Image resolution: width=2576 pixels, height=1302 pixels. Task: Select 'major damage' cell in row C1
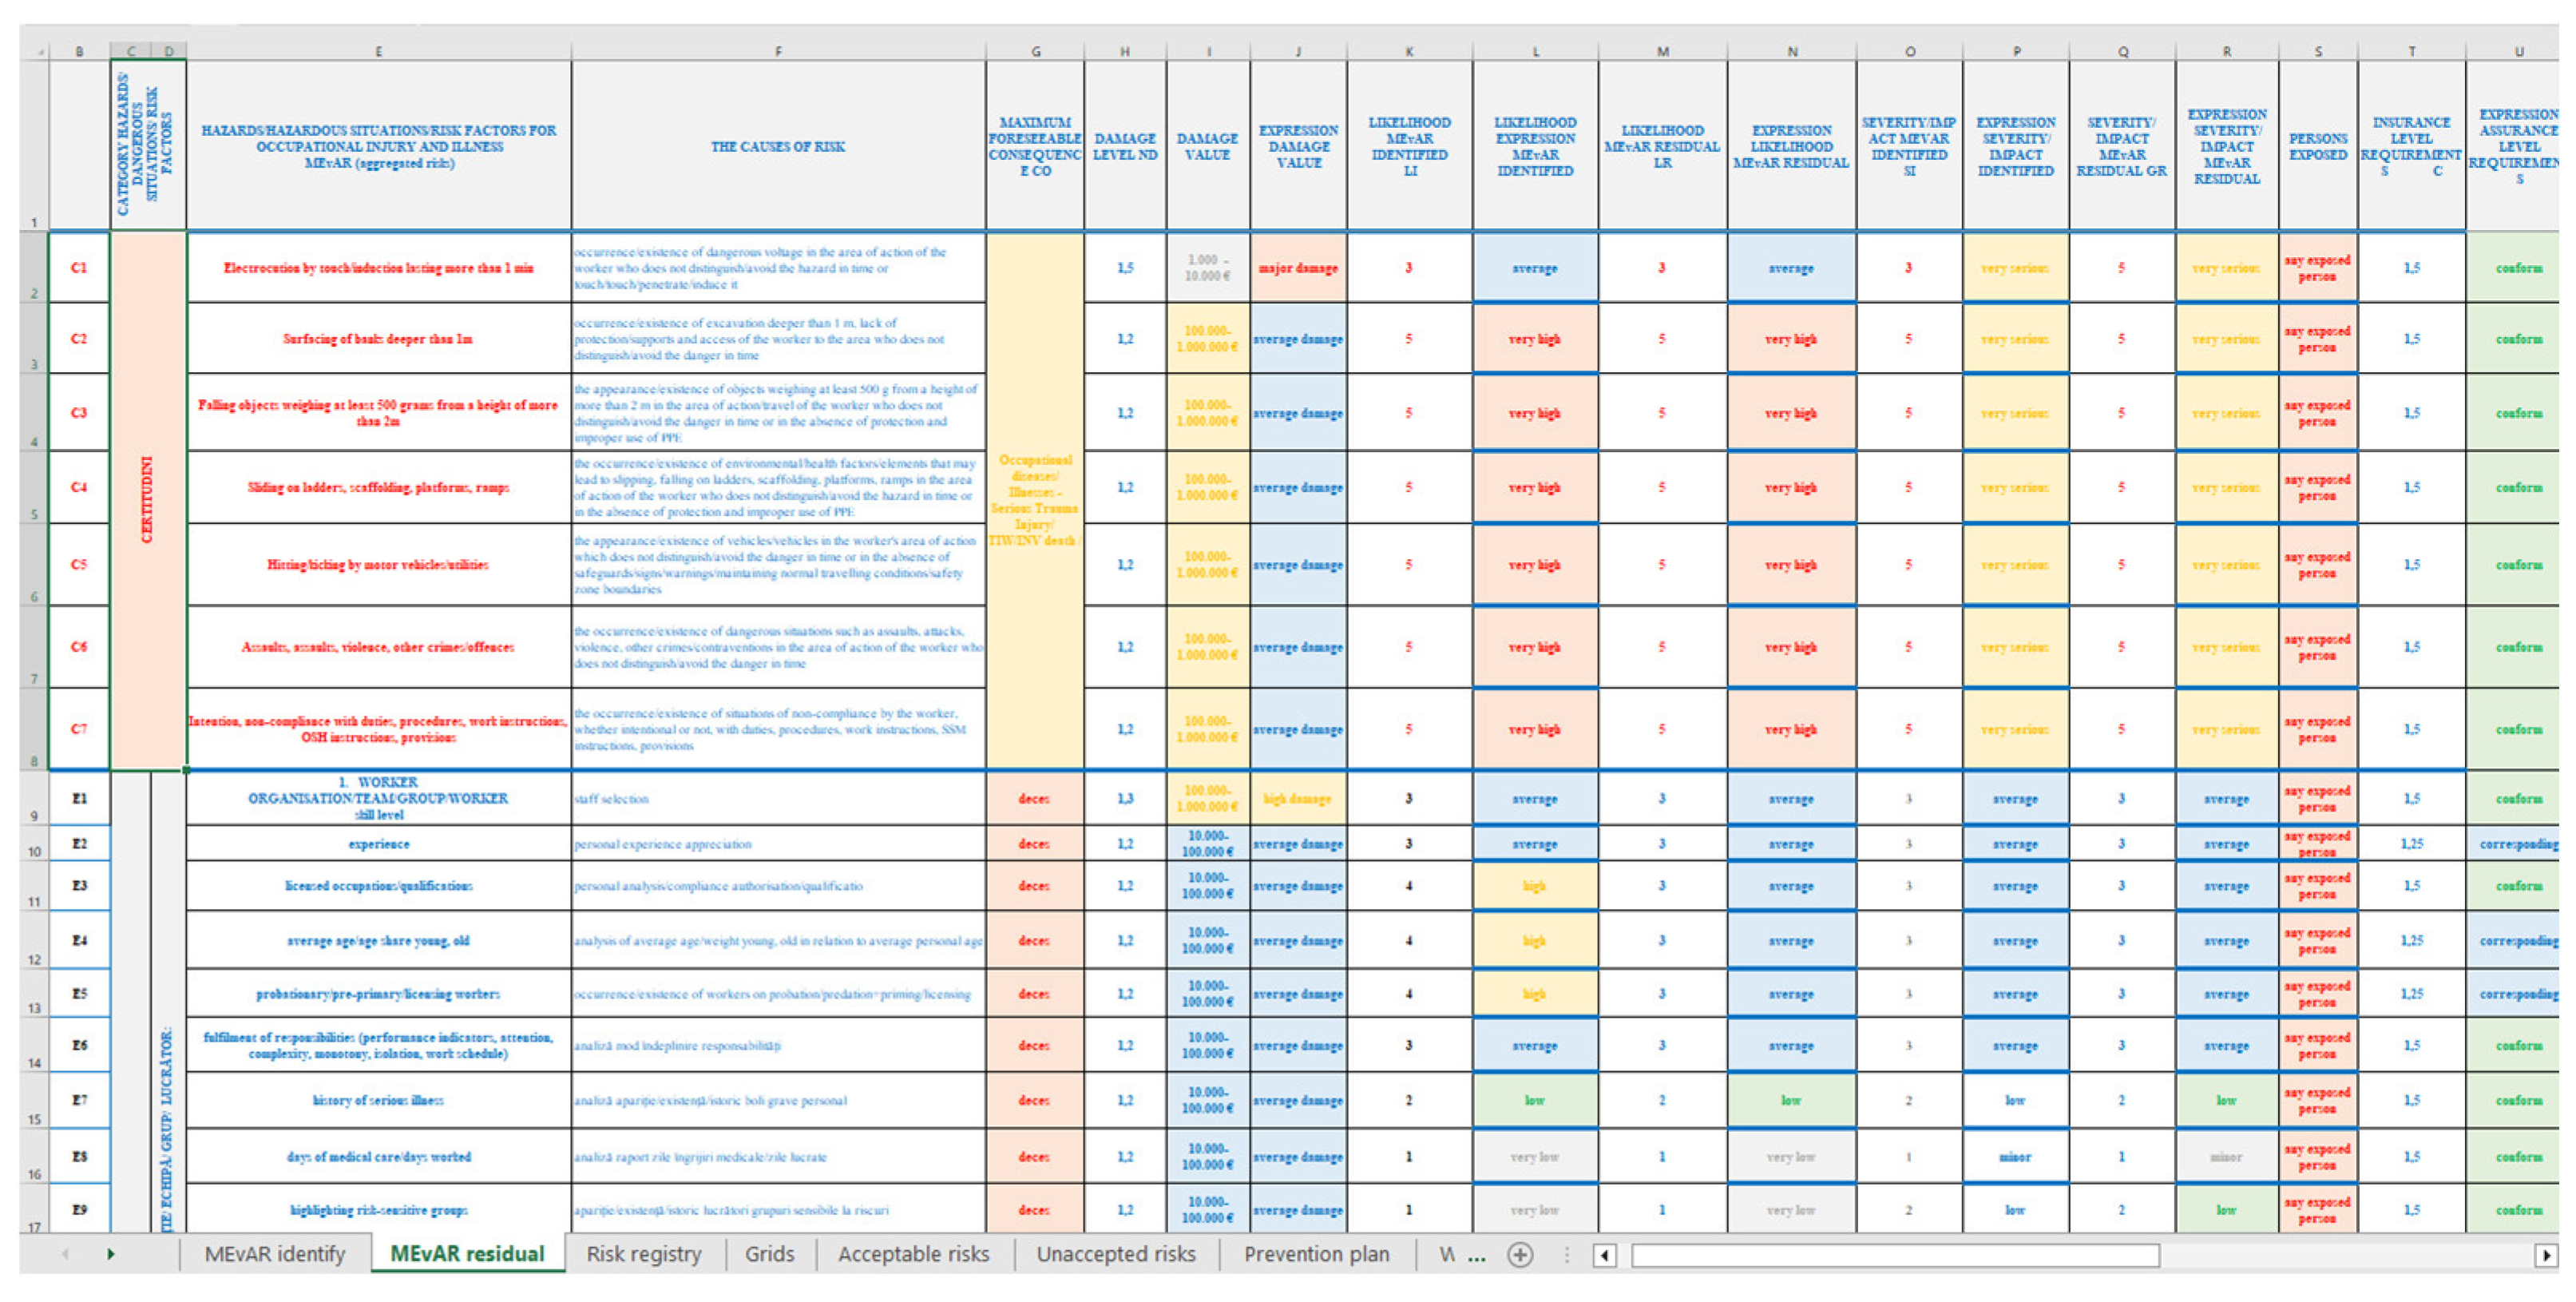(1298, 268)
